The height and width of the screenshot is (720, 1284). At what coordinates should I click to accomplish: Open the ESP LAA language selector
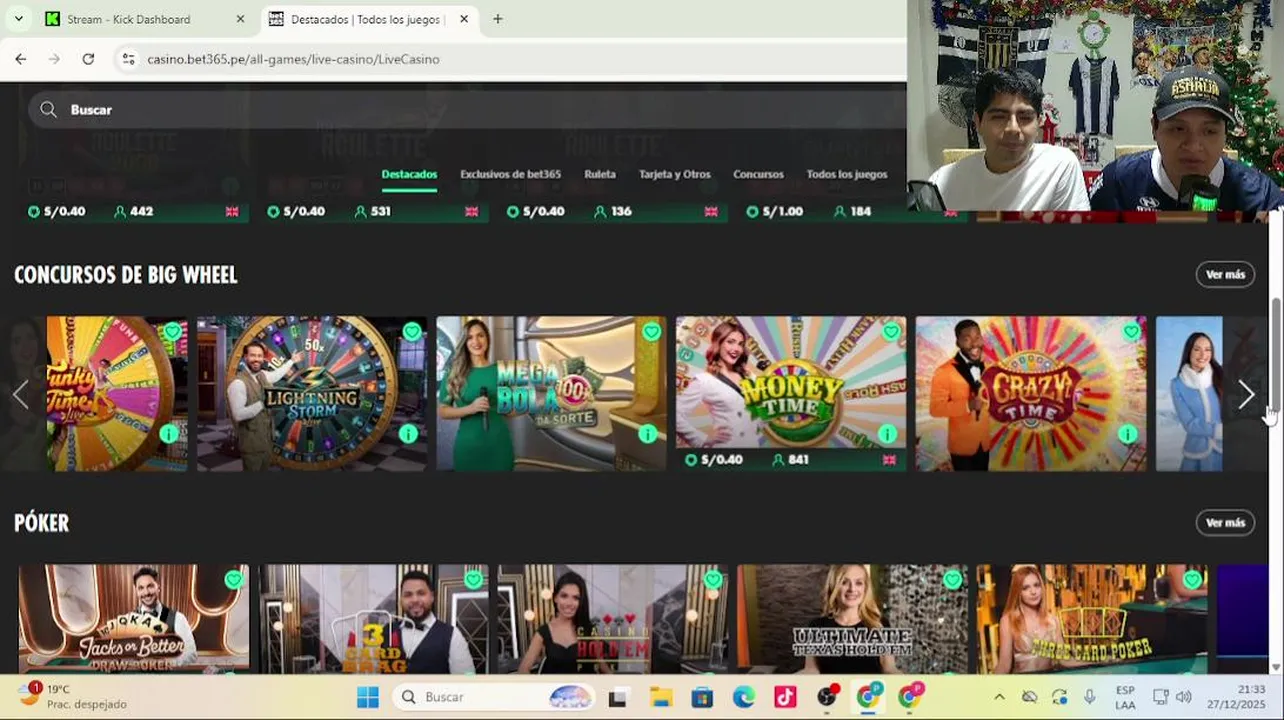[x=1125, y=697]
